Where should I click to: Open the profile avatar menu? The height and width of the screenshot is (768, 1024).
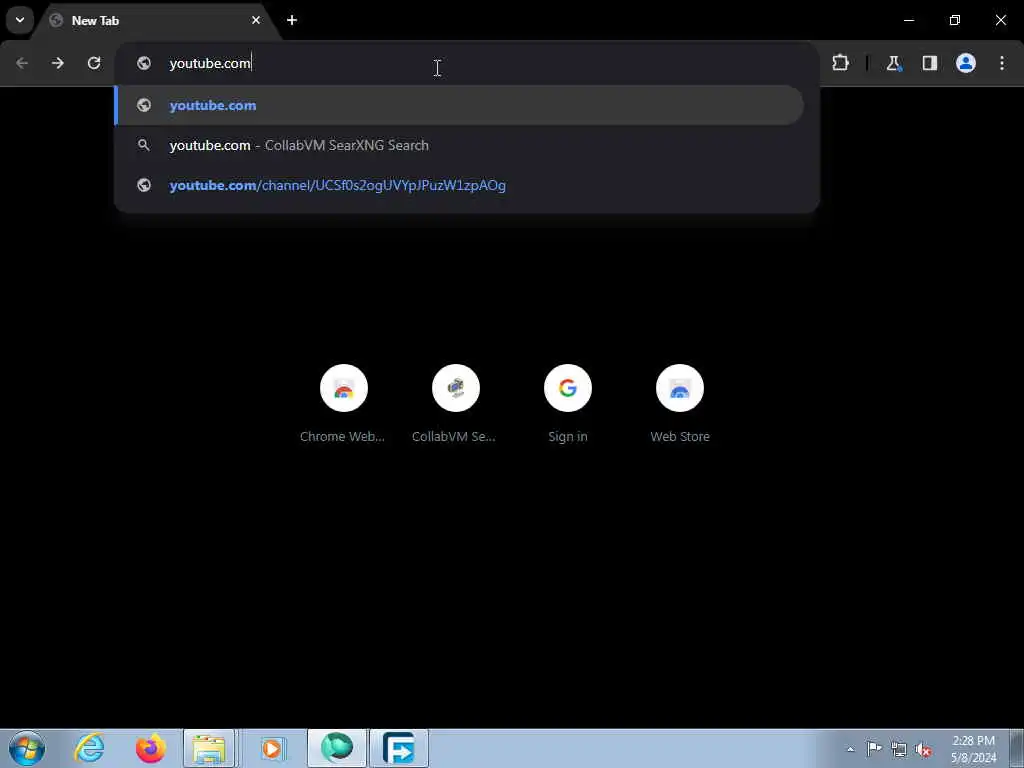click(965, 63)
